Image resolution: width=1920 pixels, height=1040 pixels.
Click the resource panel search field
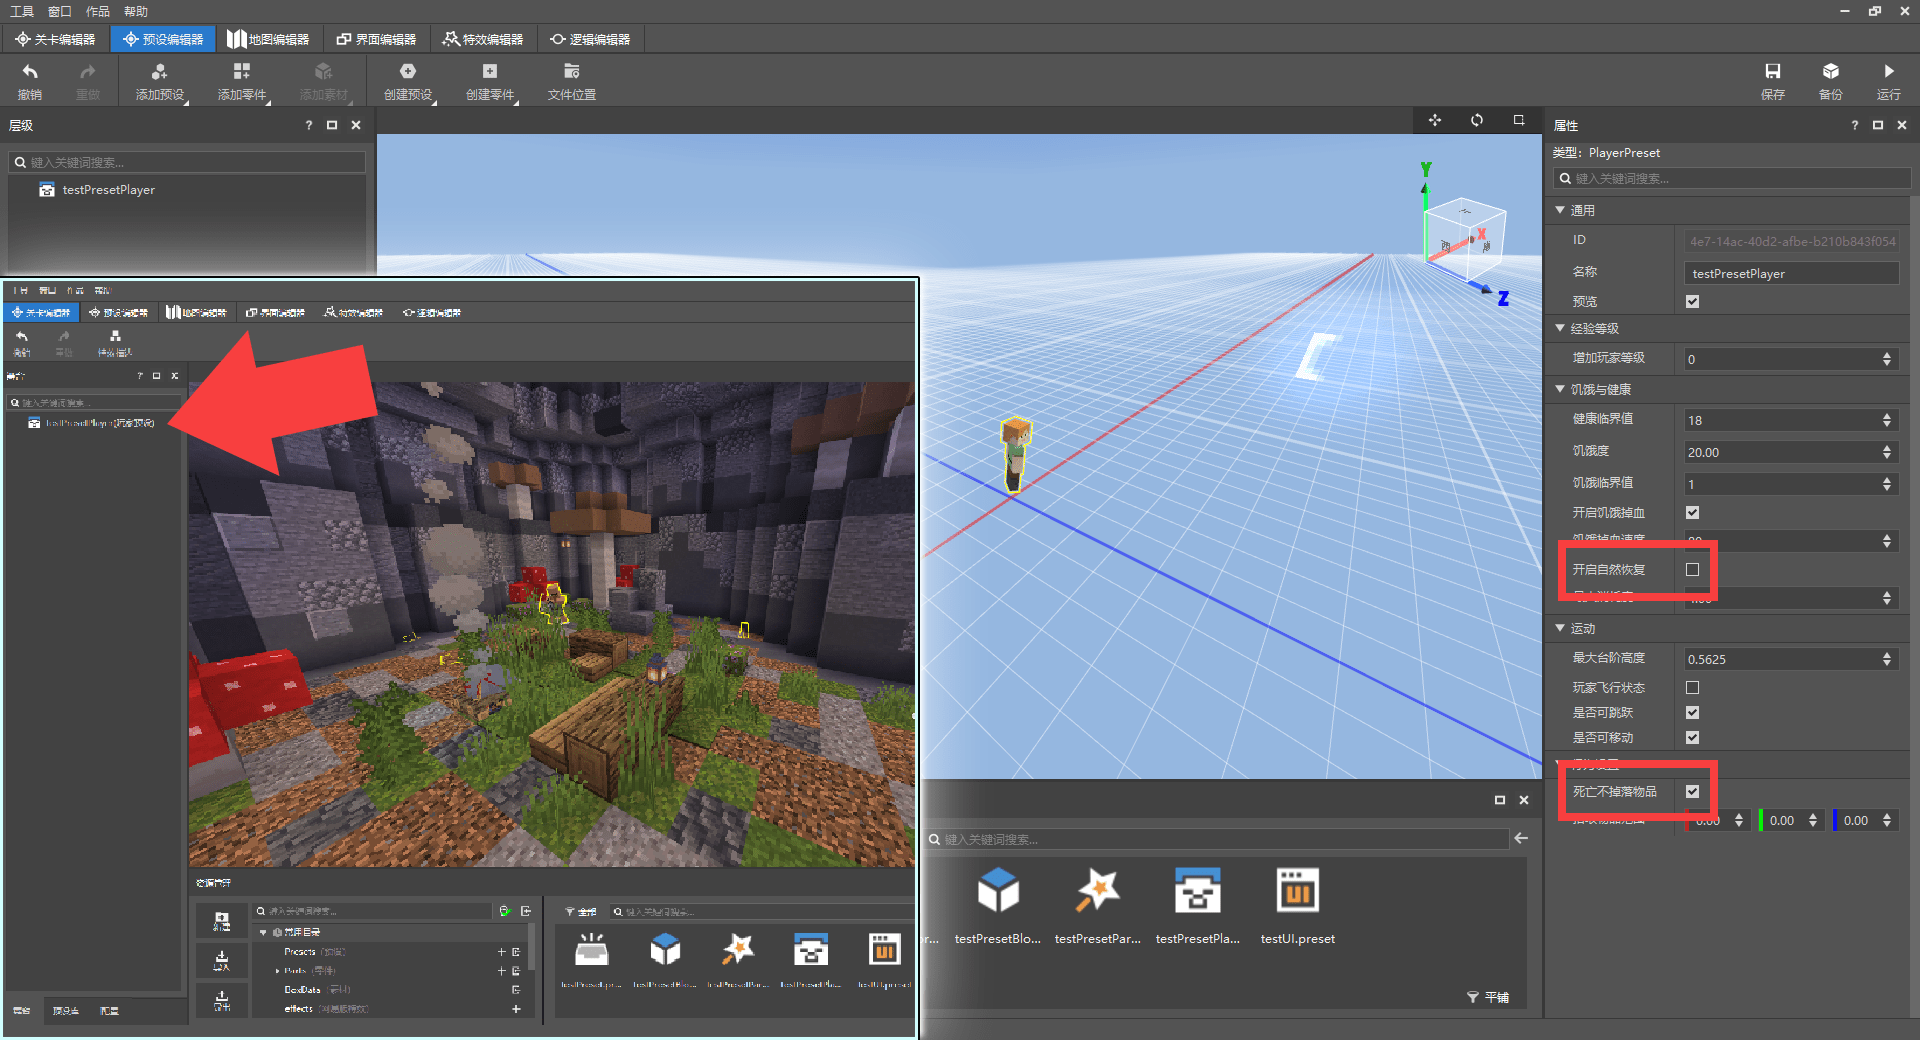pyautogui.click(x=1216, y=839)
